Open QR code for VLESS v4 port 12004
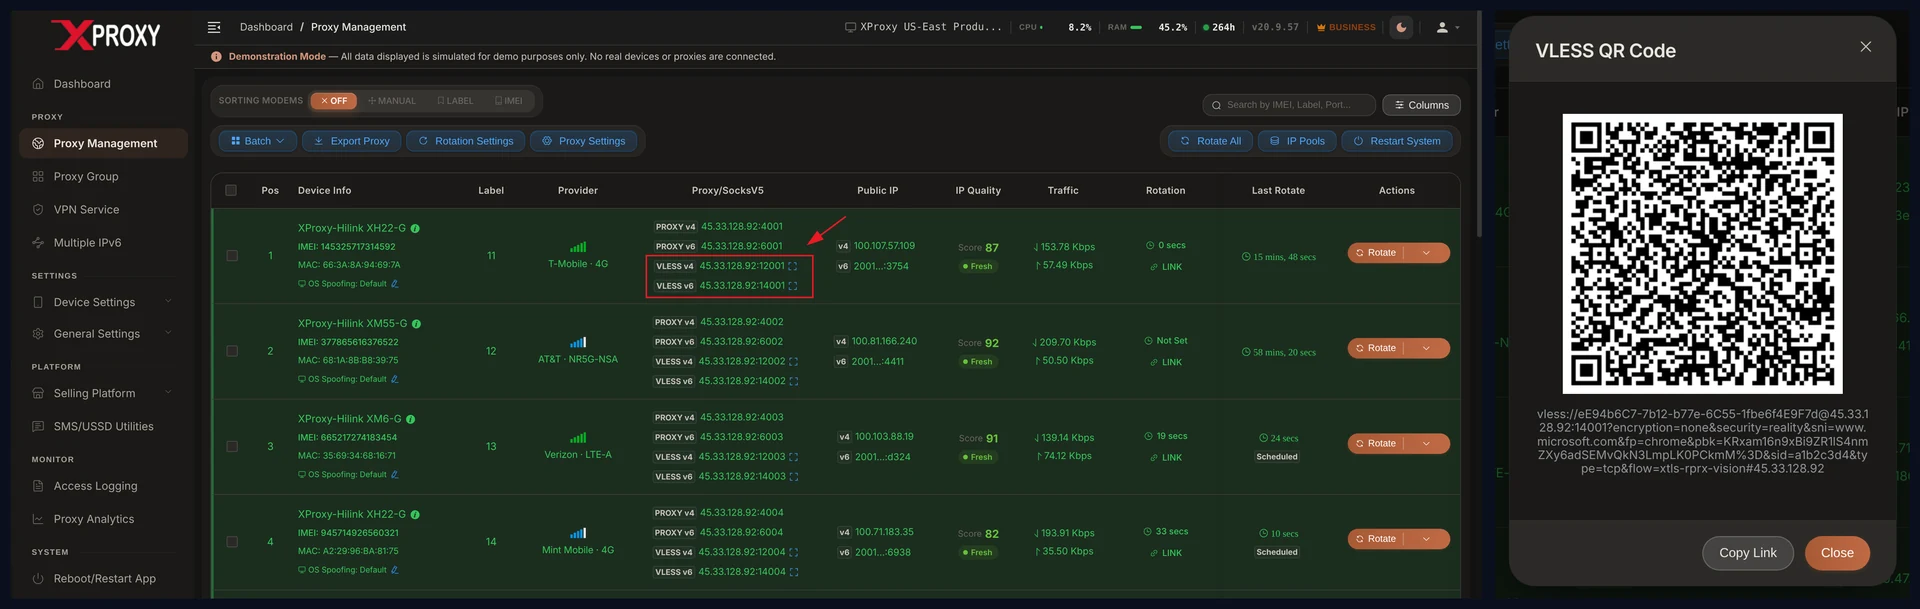1920x609 pixels. (x=794, y=552)
